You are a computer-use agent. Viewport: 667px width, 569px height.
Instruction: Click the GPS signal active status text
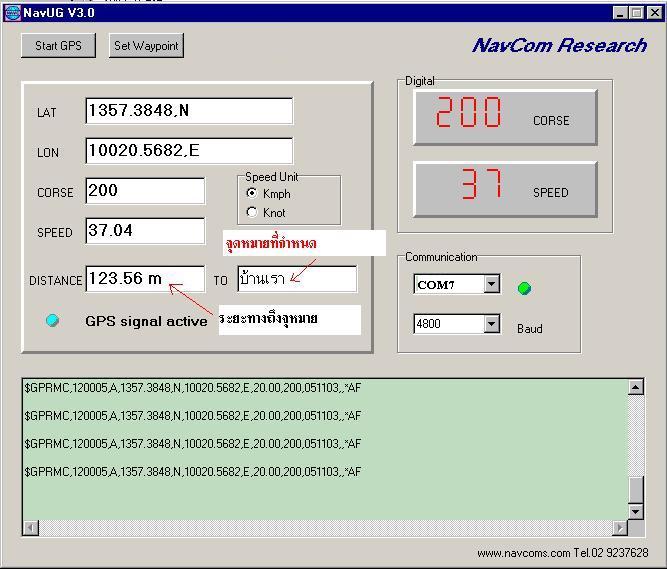(x=146, y=321)
